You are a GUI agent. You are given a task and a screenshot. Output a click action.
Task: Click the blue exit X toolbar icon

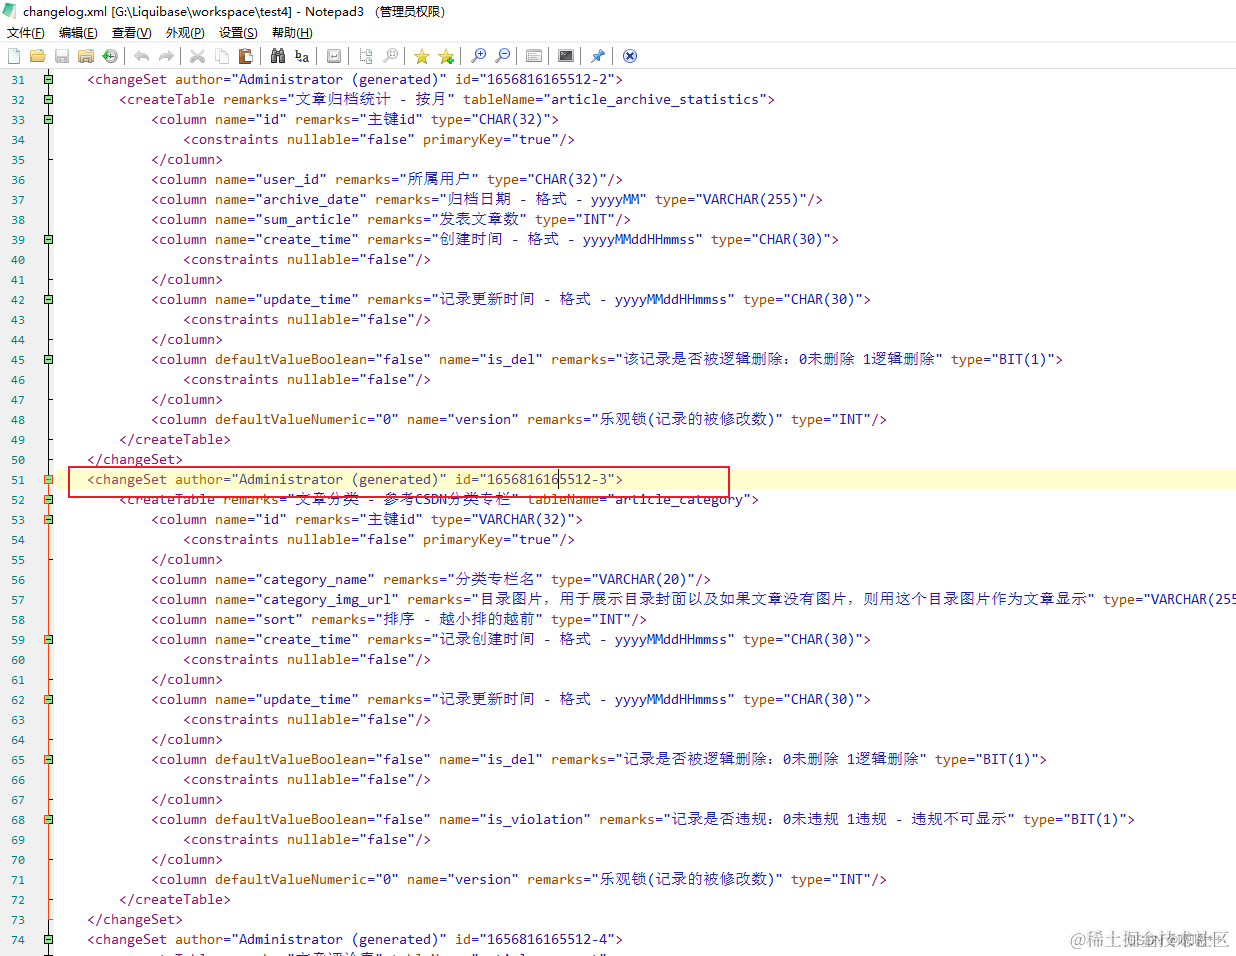pyautogui.click(x=630, y=56)
